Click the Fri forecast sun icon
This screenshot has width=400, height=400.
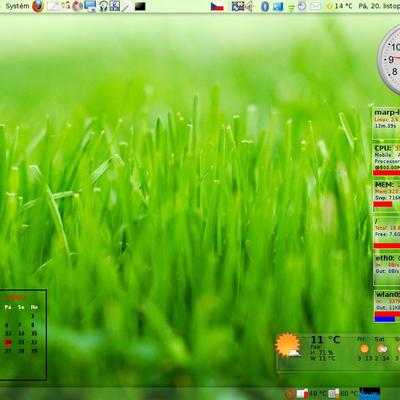364,349
